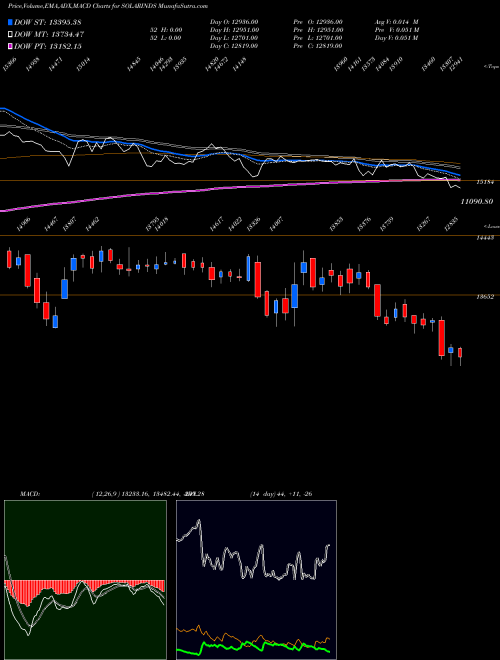Click the tall blue candlestick near 13652 line
Viewport: 500px width, 660px height.
click(295, 296)
